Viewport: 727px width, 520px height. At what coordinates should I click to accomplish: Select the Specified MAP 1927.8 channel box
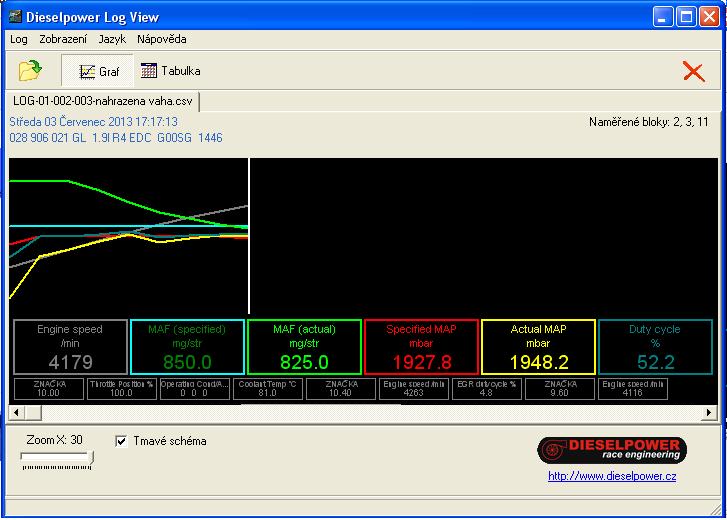[x=421, y=347]
